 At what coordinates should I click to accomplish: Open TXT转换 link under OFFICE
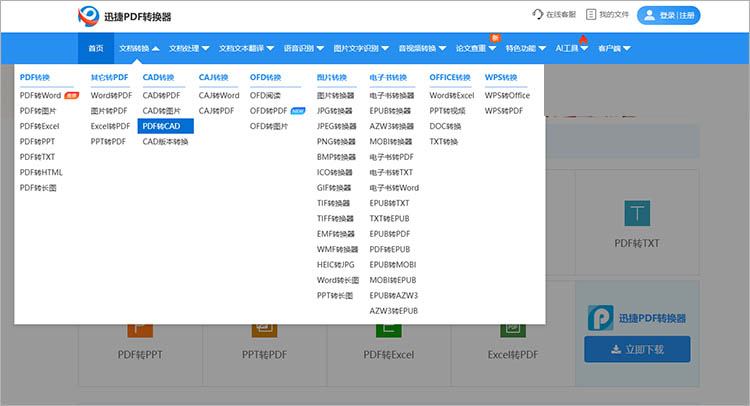[443, 142]
